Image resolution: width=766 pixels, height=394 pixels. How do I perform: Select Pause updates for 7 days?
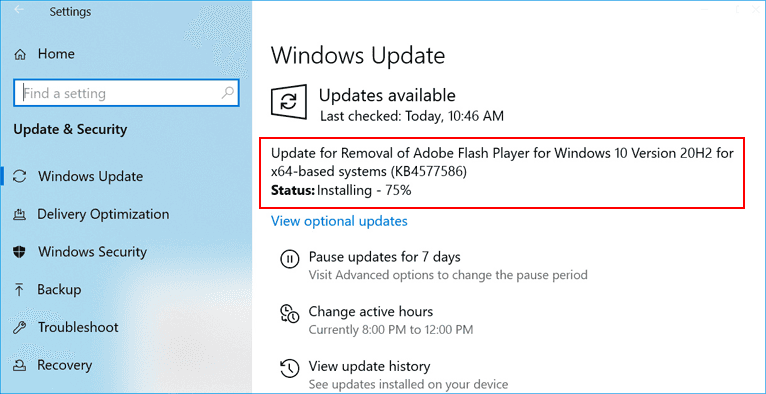tap(384, 256)
